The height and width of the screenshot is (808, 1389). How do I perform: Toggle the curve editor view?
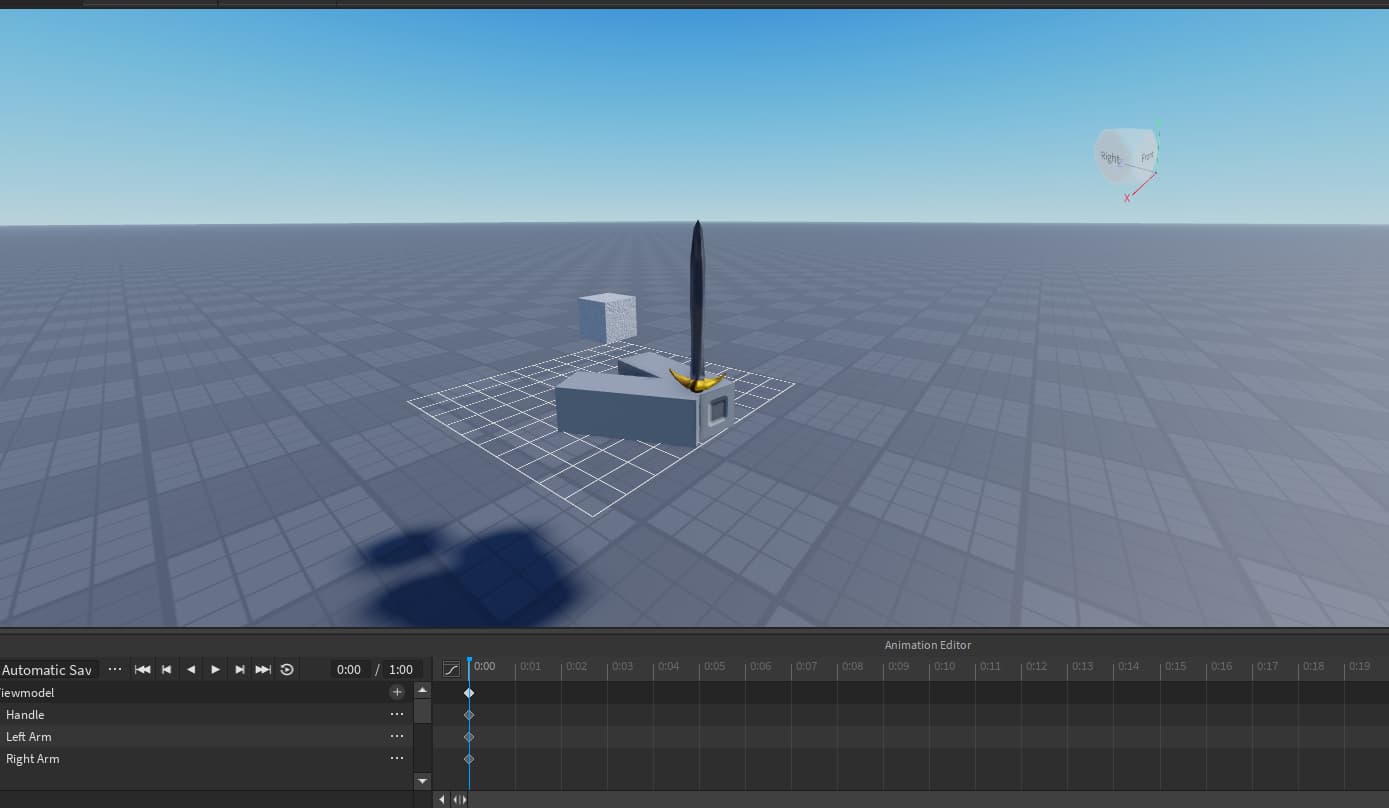click(451, 669)
